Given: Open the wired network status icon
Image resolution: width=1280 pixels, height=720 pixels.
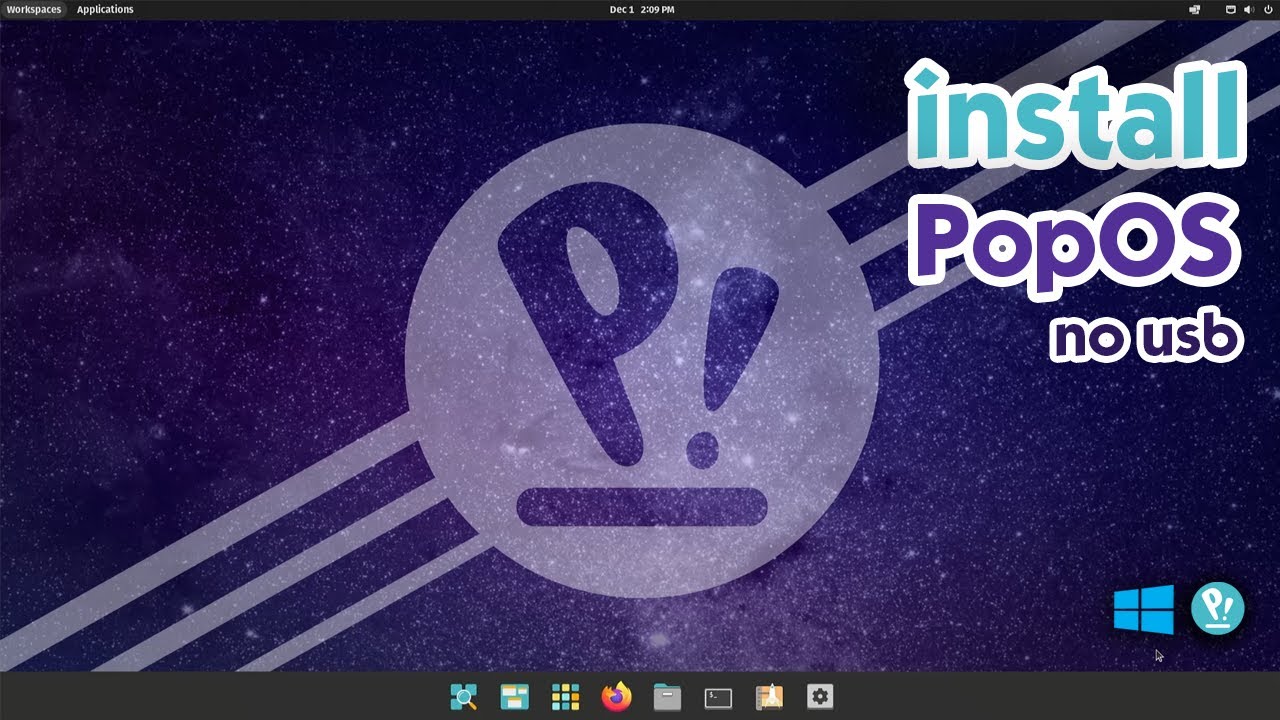Looking at the screenshot, I should (1231, 9).
